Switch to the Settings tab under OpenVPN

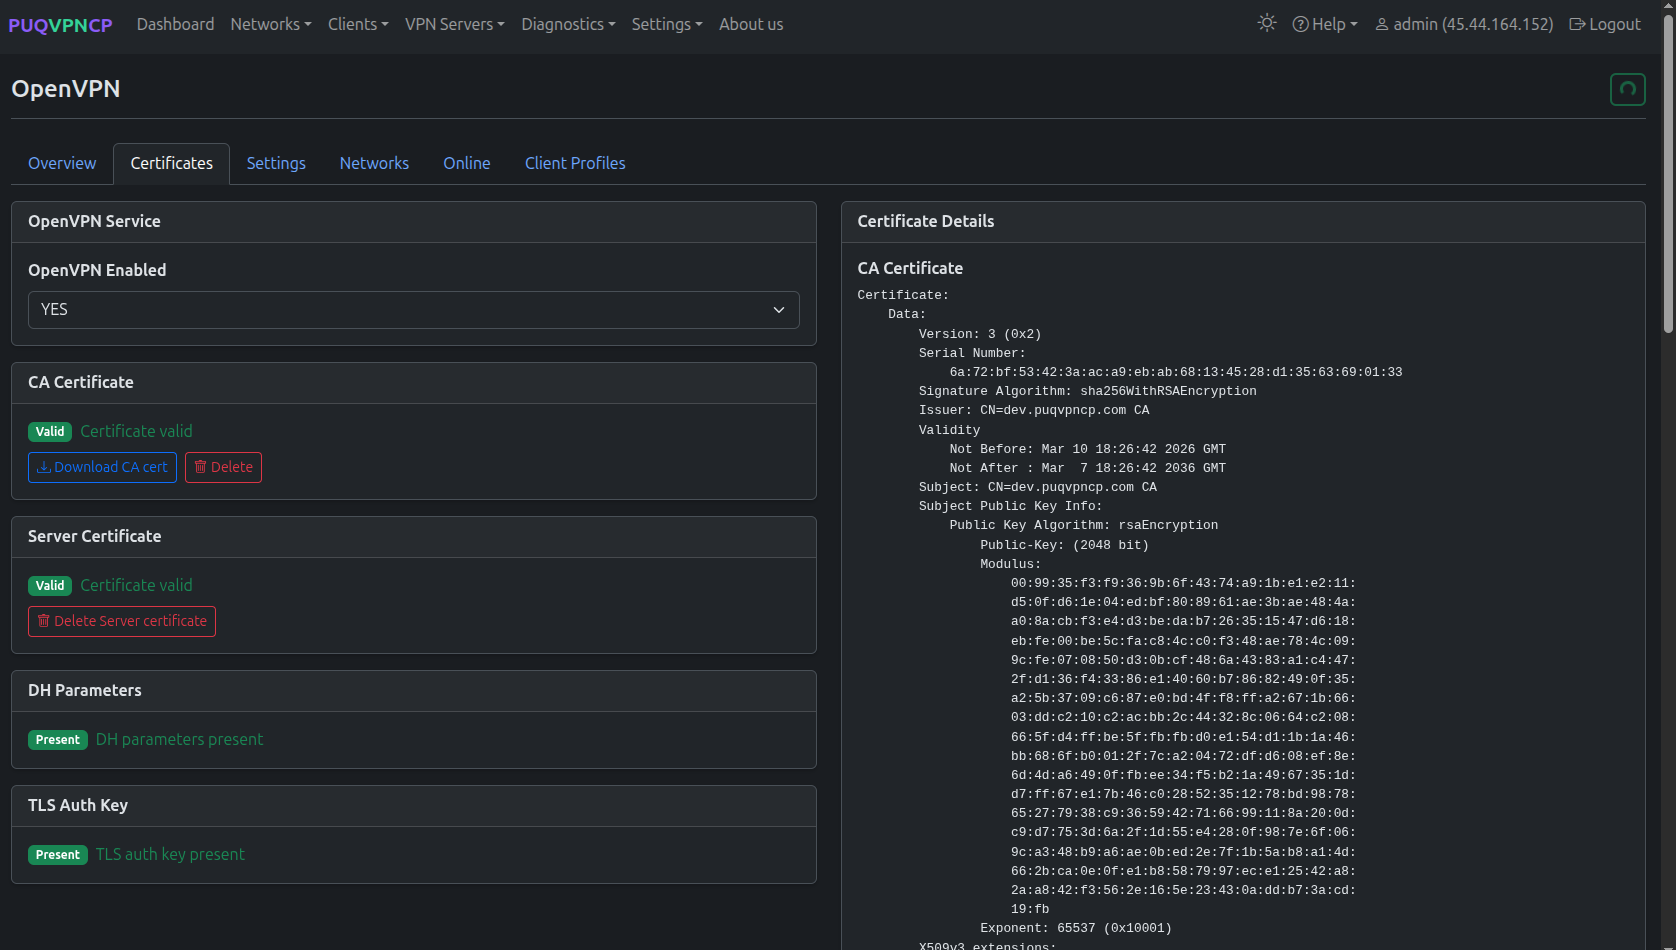point(276,163)
